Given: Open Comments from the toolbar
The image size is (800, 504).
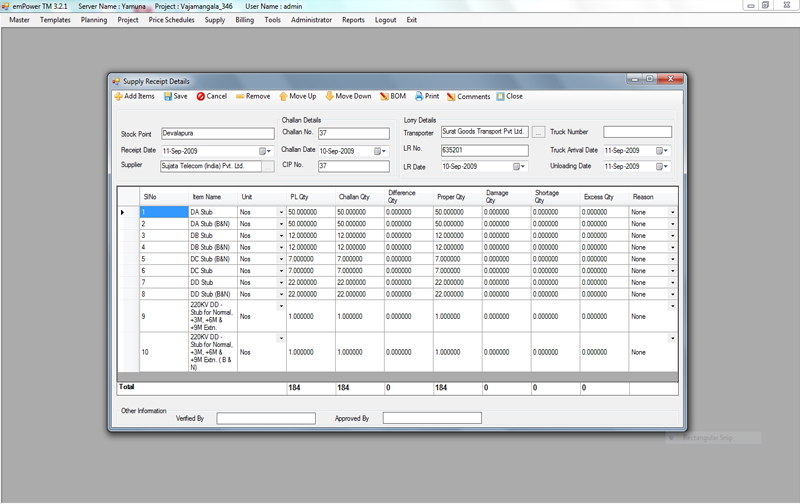Looking at the screenshot, I should coord(468,97).
